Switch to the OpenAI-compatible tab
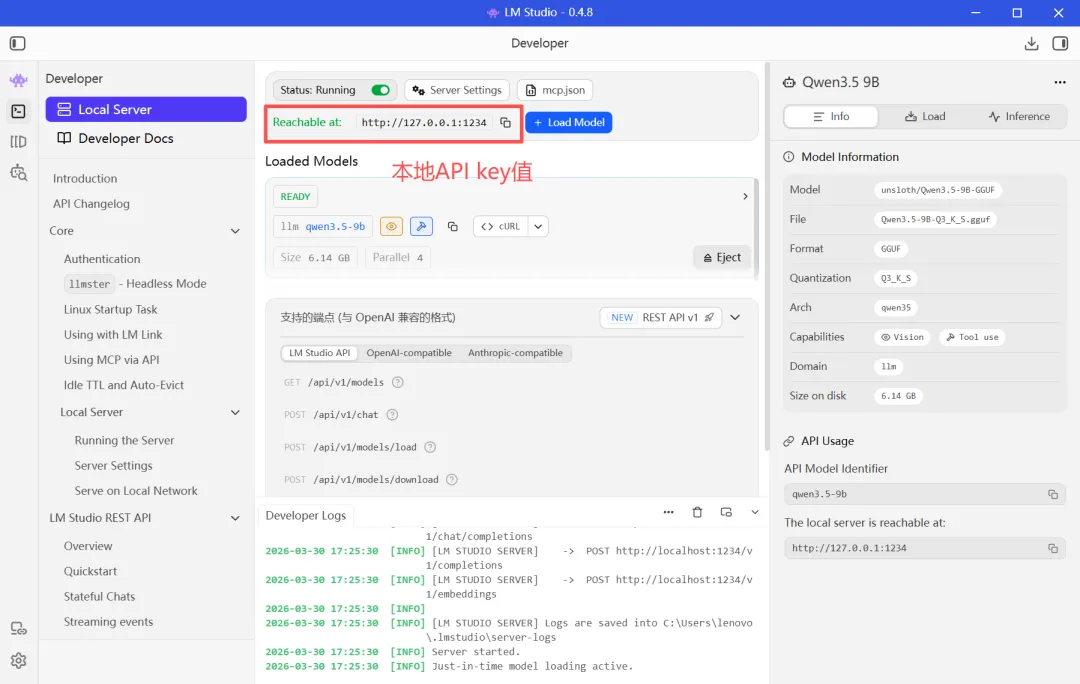The width and height of the screenshot is (1080, 684). point(409,353)
